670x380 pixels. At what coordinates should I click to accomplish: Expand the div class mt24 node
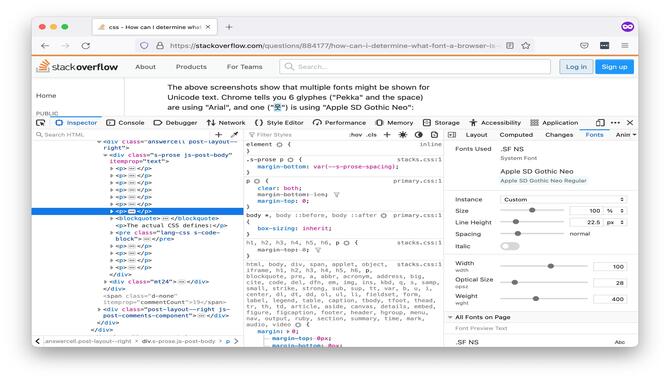[106, 282]
